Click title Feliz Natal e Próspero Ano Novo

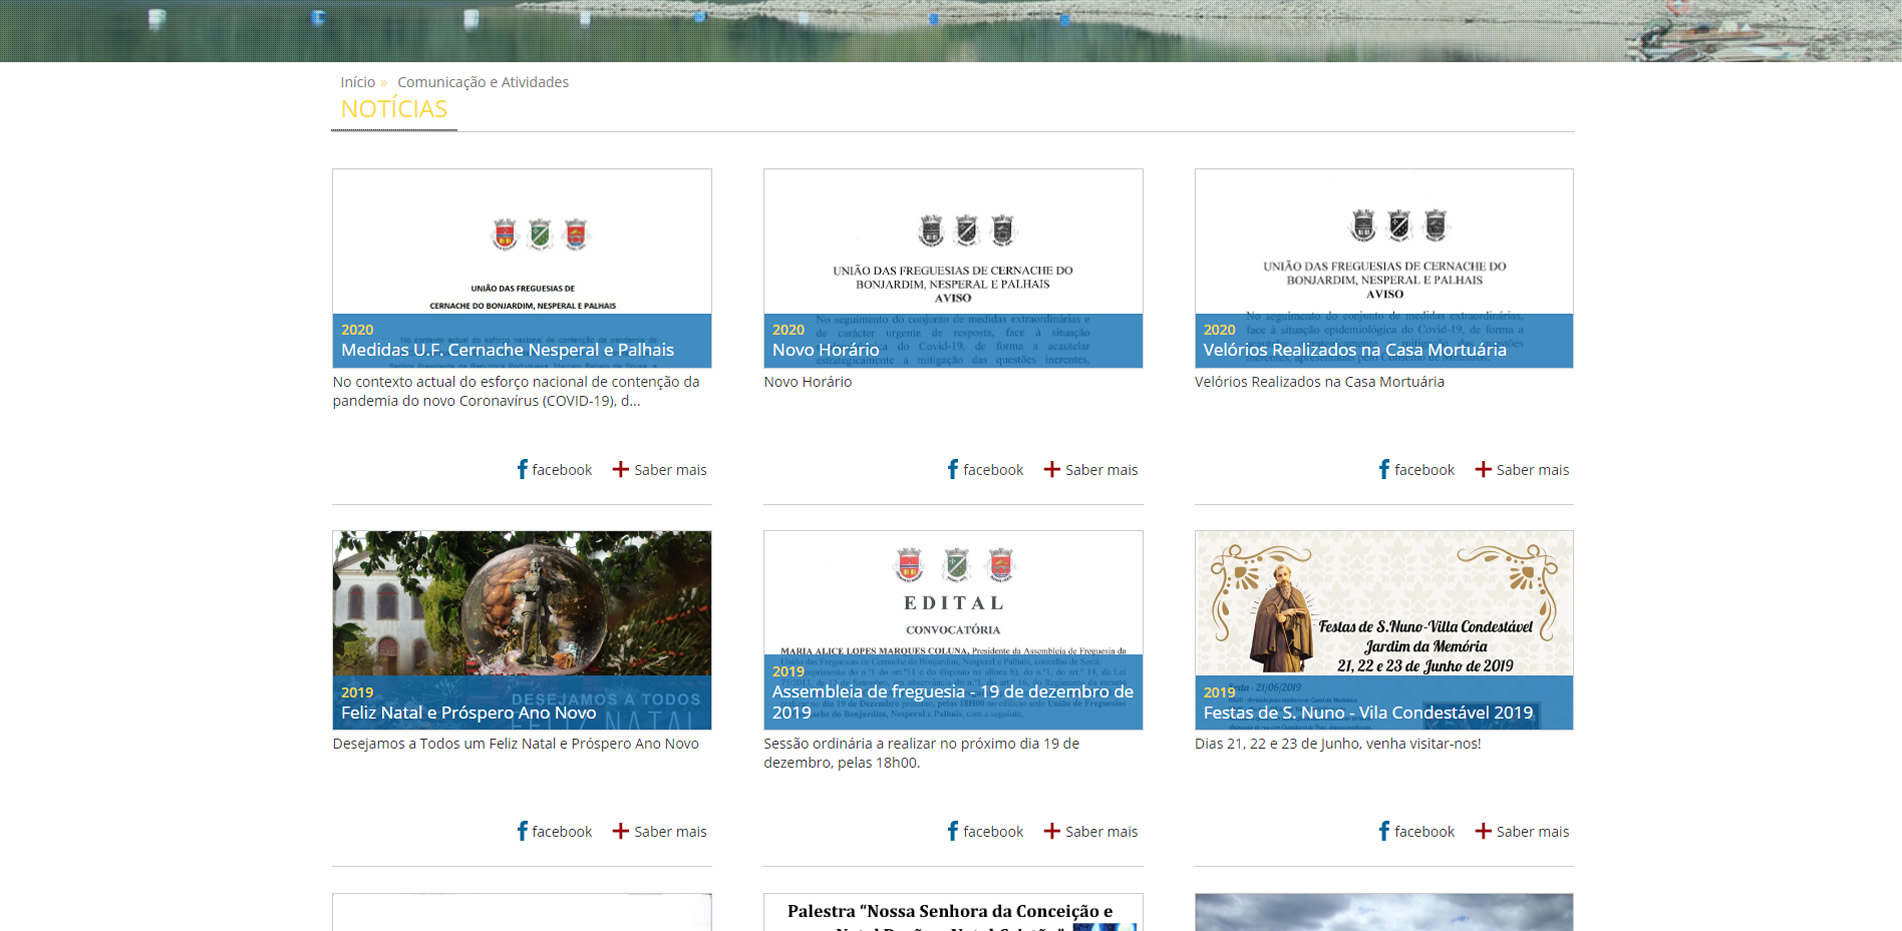(x=468, y=713)
